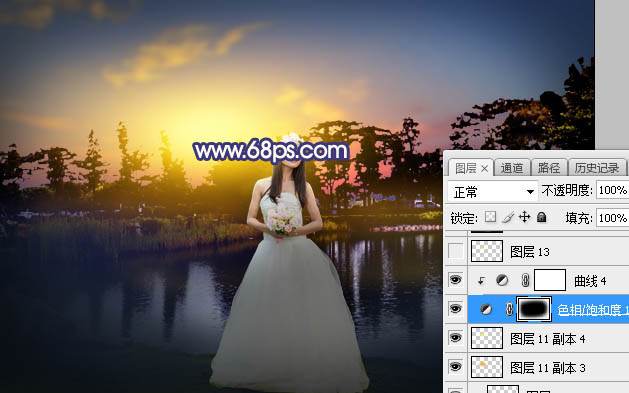Hide 图层 11 副本 4 layer
Viewport: 629px width, 393px height.
455,338
